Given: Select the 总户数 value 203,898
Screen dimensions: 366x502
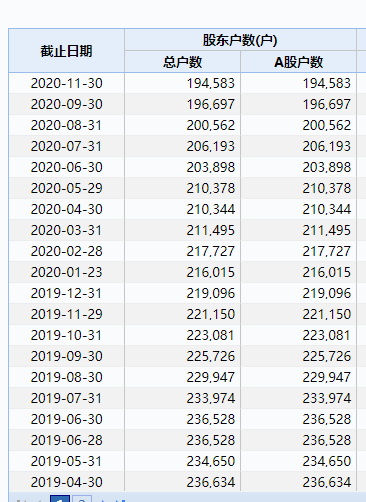Looking at the screenshot, I should pyautogui.click(x=210, y=167).
